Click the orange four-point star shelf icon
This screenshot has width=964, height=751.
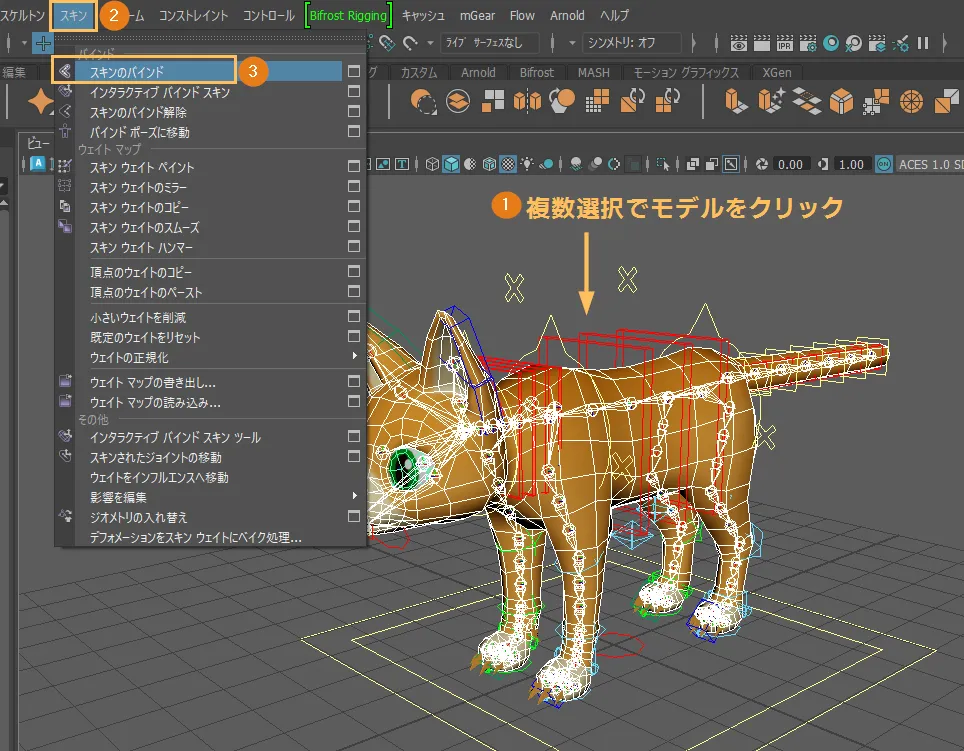tap(41, 101)
